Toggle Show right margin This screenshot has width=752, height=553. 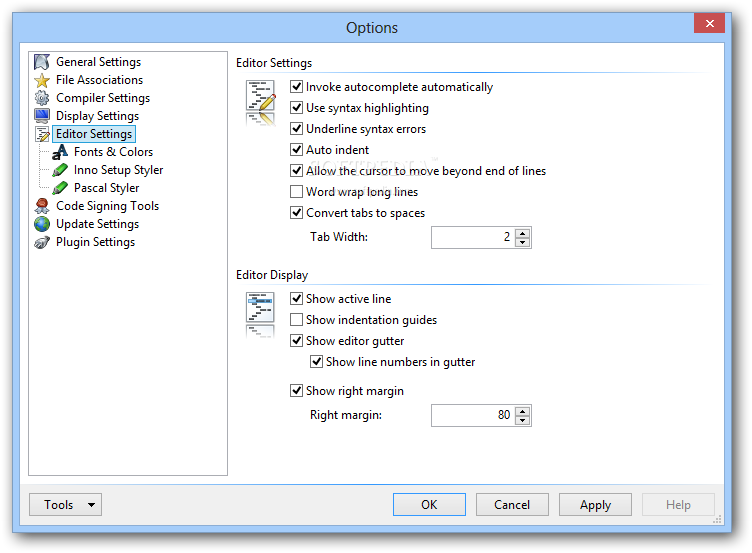tap(296, 391)
